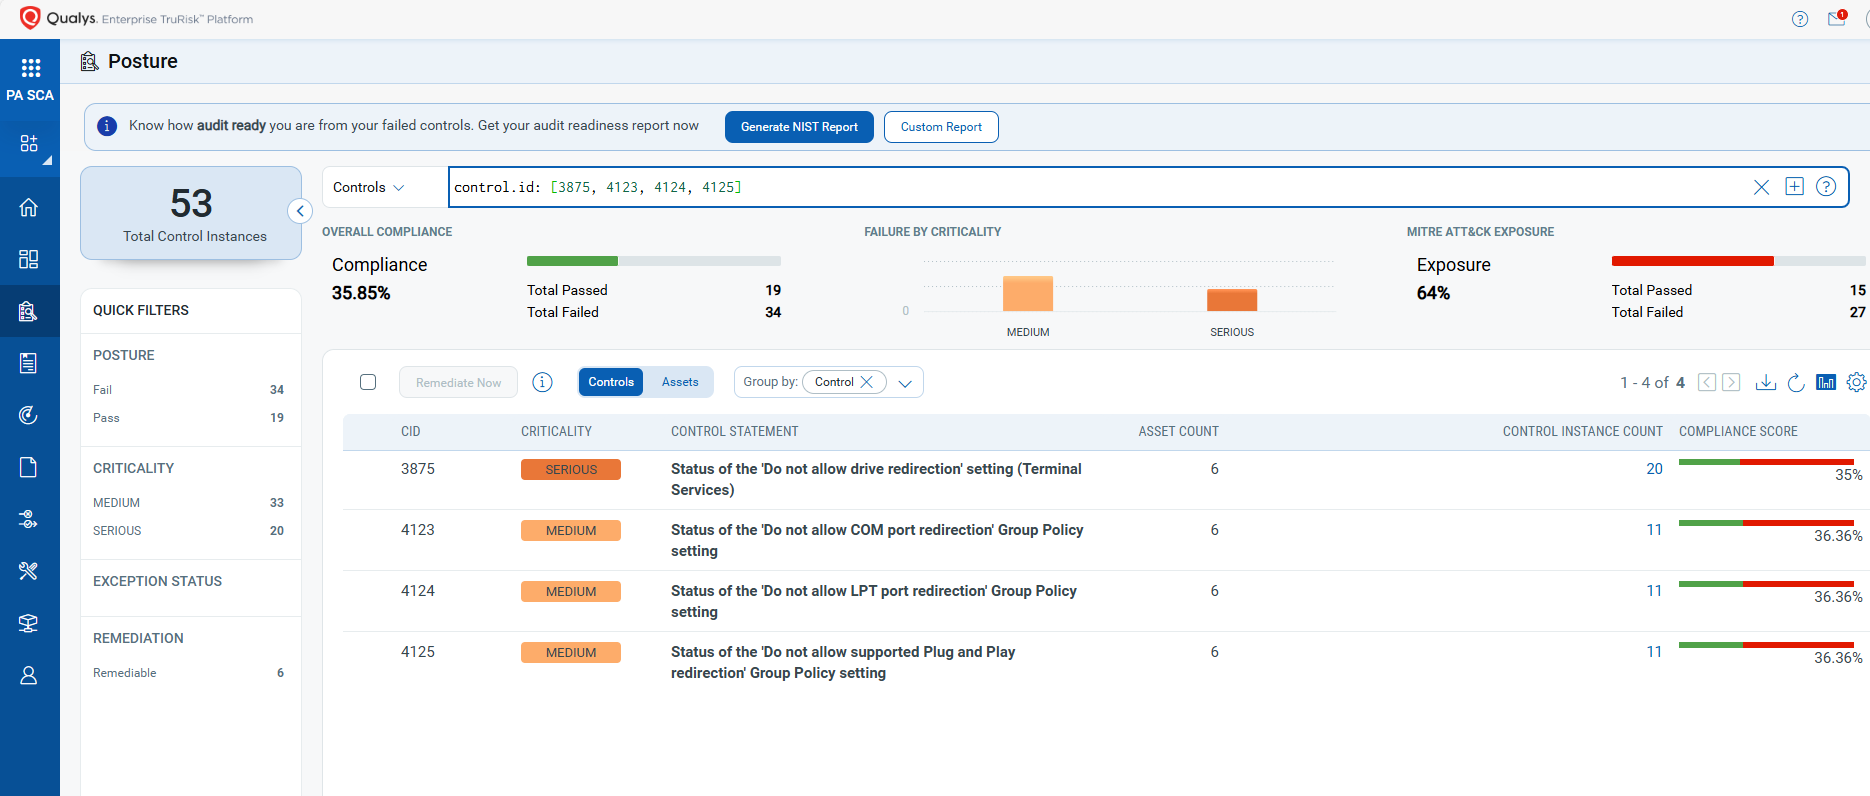Viewport: 1870px width, 796px height.
Task: Open table settings gear icon
Action: [x=1856, y=382]
